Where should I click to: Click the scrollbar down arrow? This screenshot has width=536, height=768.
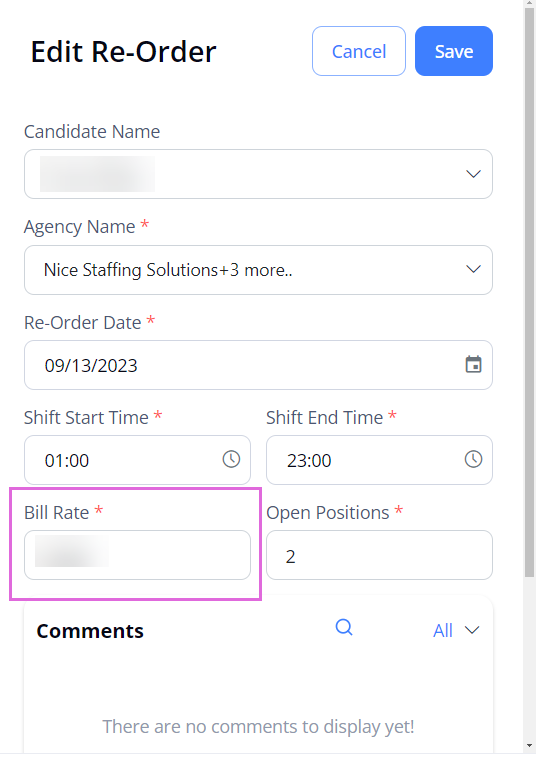[x=529, y=745]
